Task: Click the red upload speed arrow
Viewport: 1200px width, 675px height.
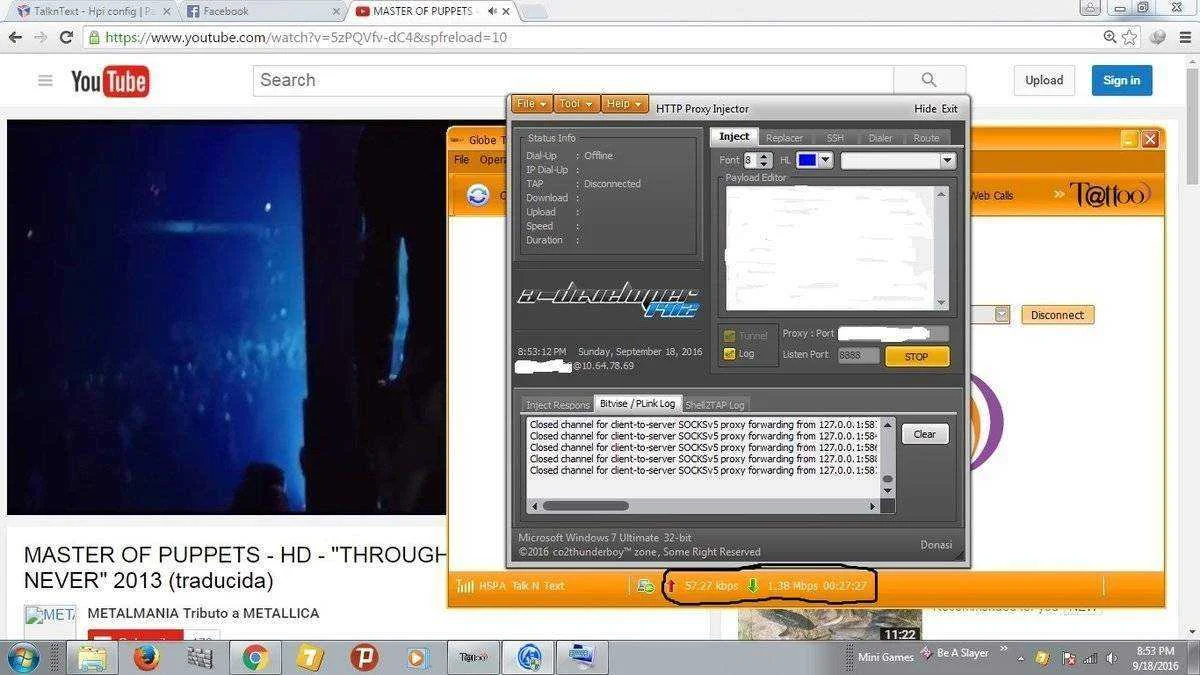Action: (x=671, y=585)
